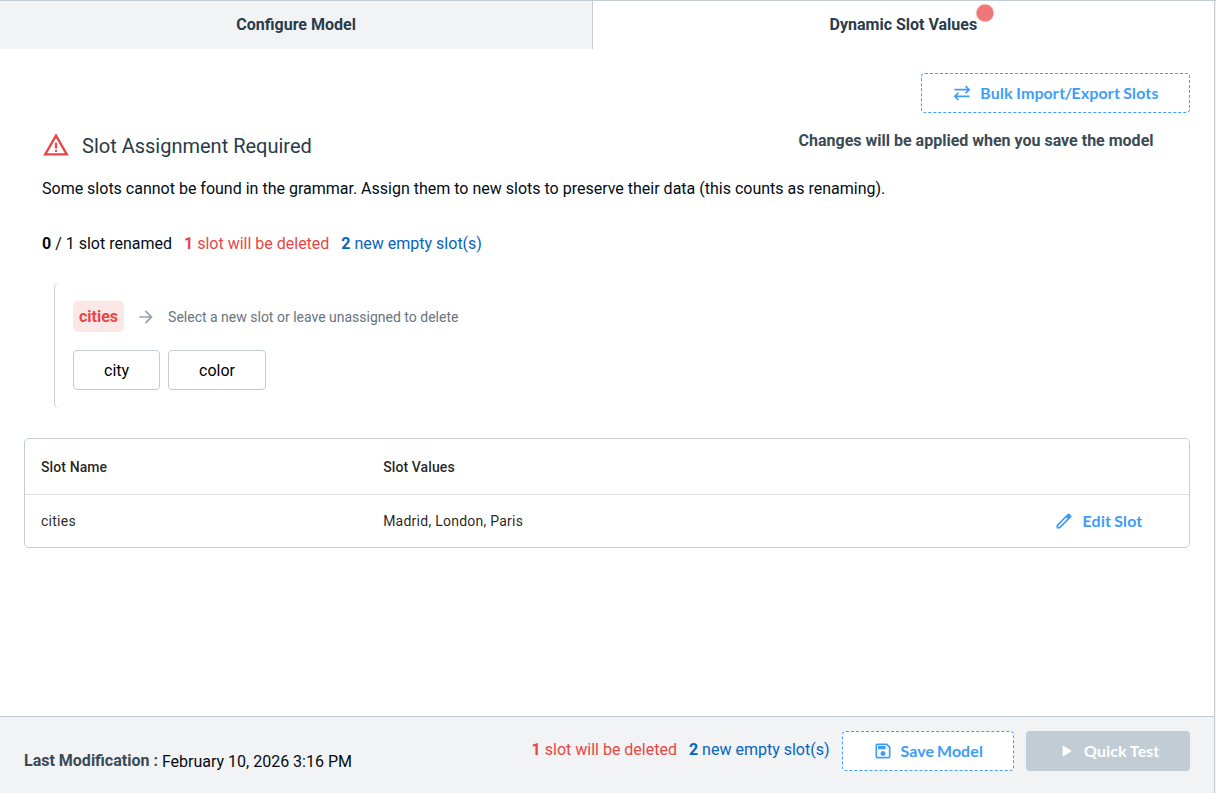Click the red warning triangle icon

(56, 146)
